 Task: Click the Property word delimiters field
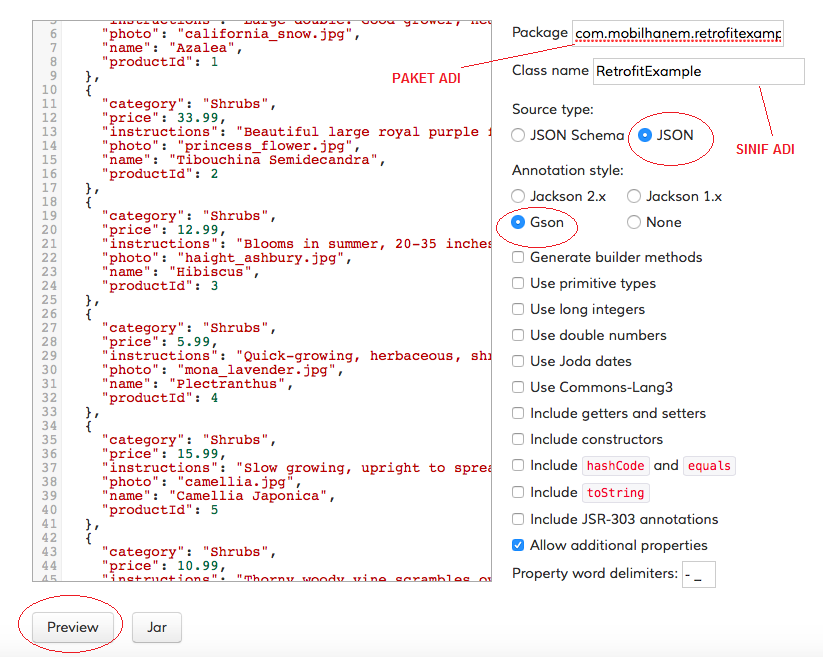[x=699, y=574]
